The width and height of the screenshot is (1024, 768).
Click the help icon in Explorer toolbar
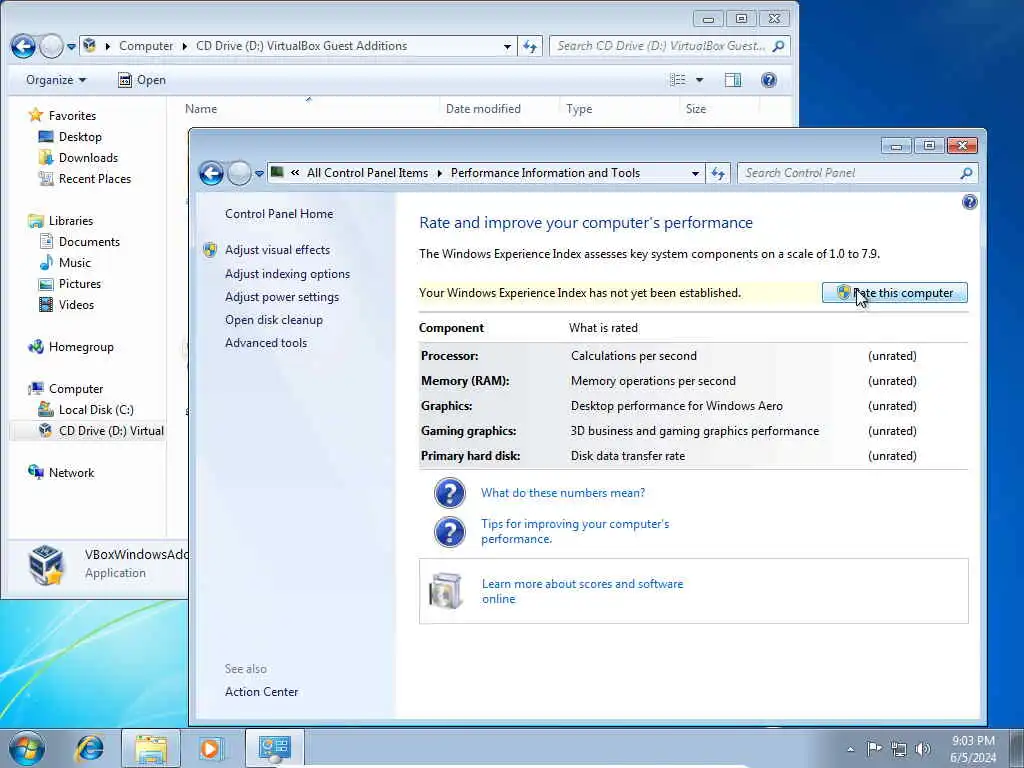point(769,80)
